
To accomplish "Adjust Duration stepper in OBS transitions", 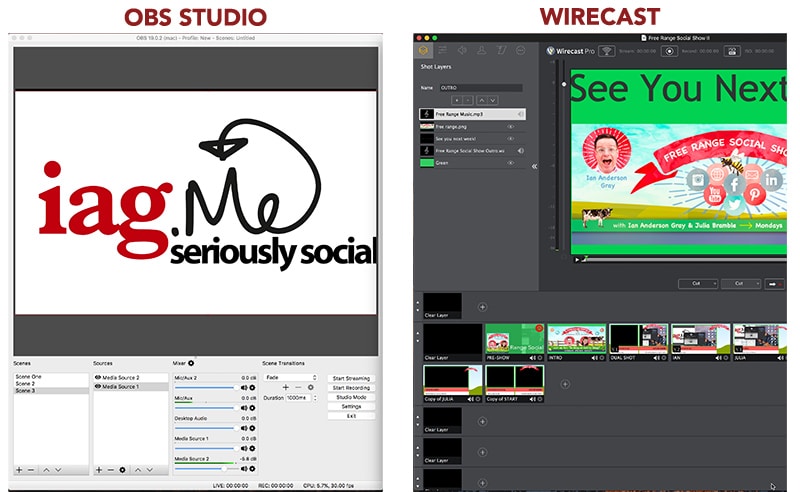I will pyautogui.click(x=315, y=398).
